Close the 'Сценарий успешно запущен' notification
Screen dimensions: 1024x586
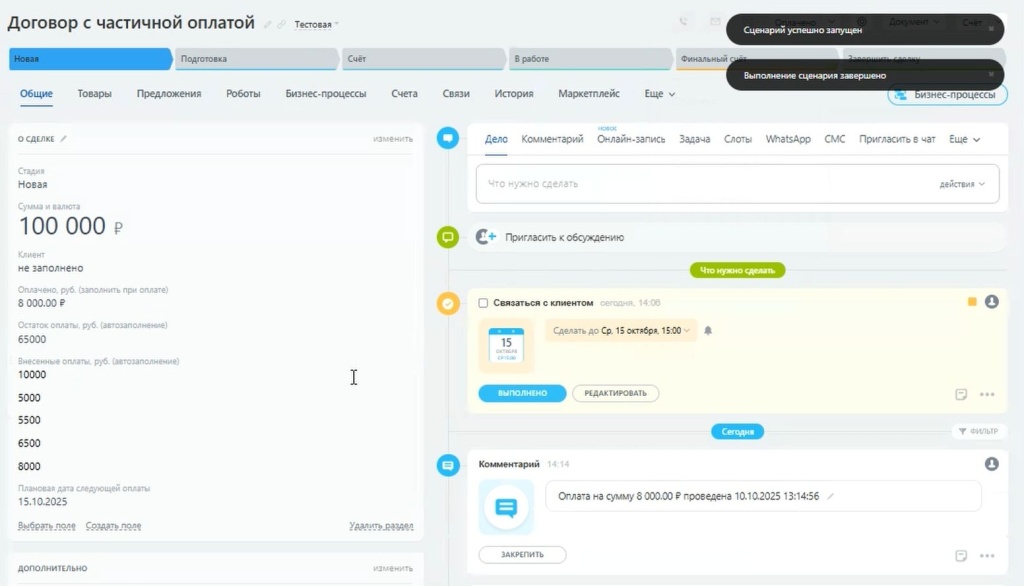click(991, 29)
